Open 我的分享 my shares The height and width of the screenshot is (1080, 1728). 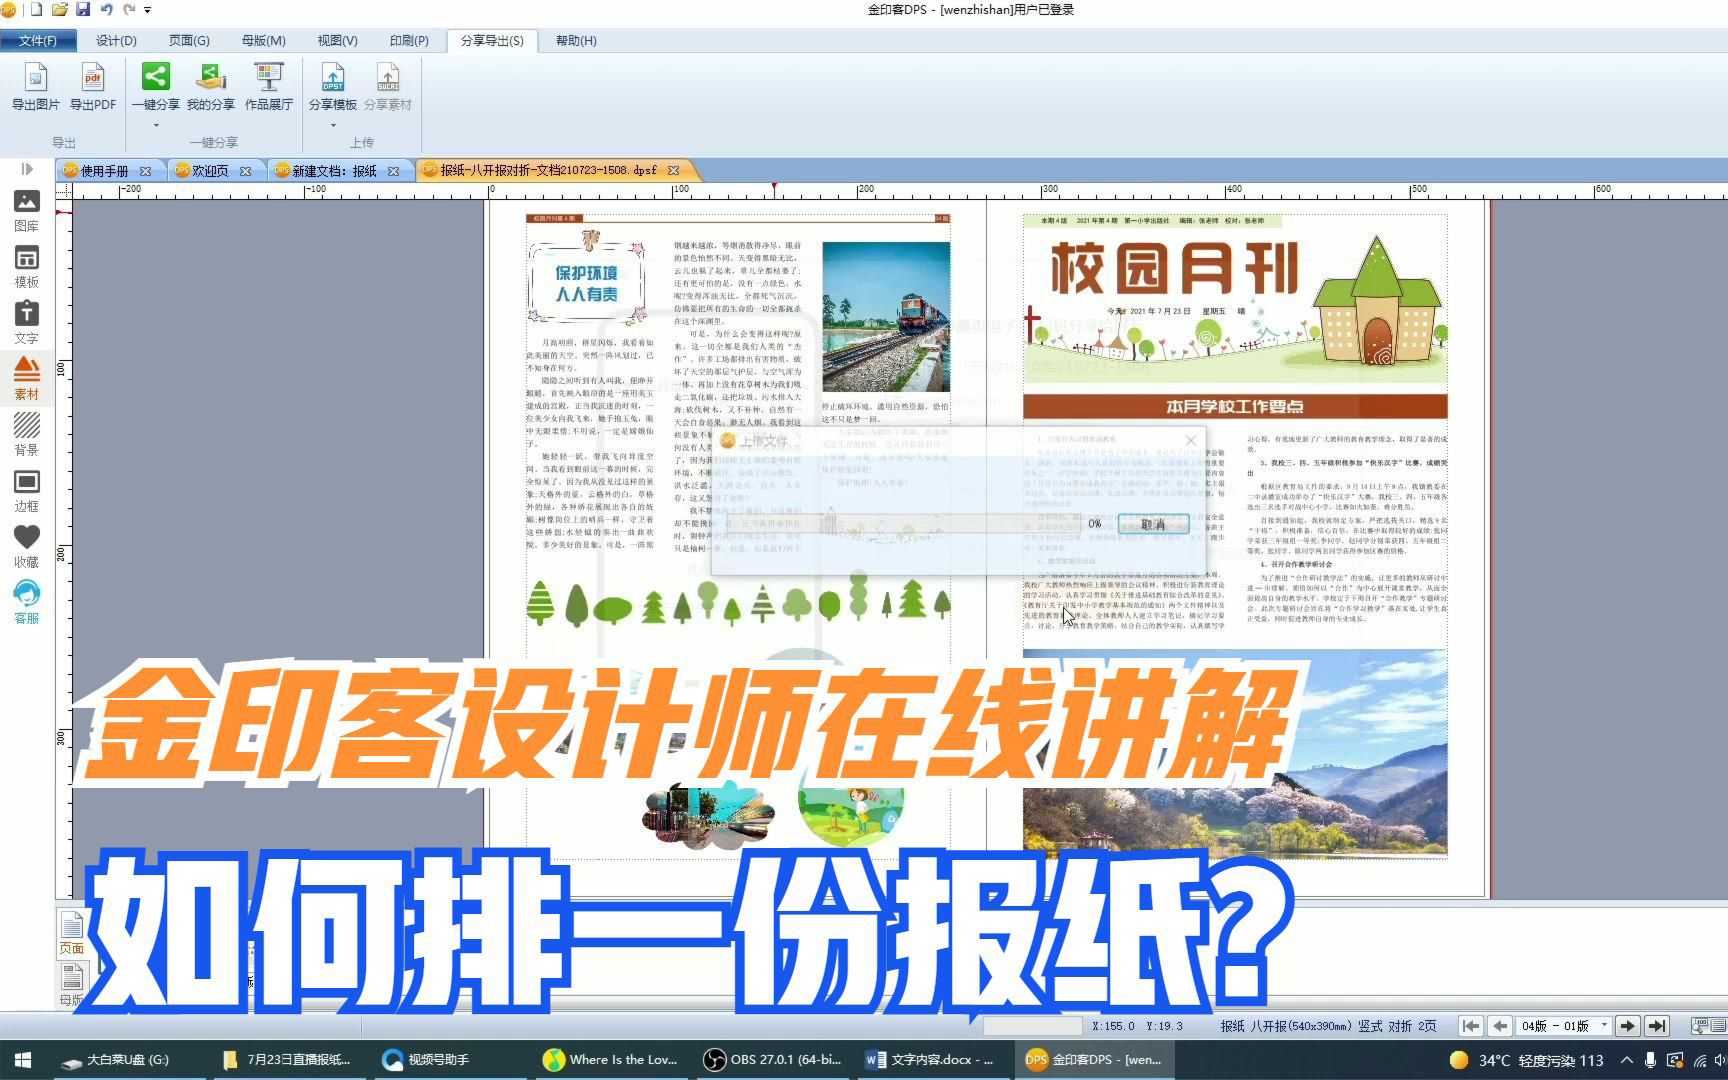[x=211, y=86]
